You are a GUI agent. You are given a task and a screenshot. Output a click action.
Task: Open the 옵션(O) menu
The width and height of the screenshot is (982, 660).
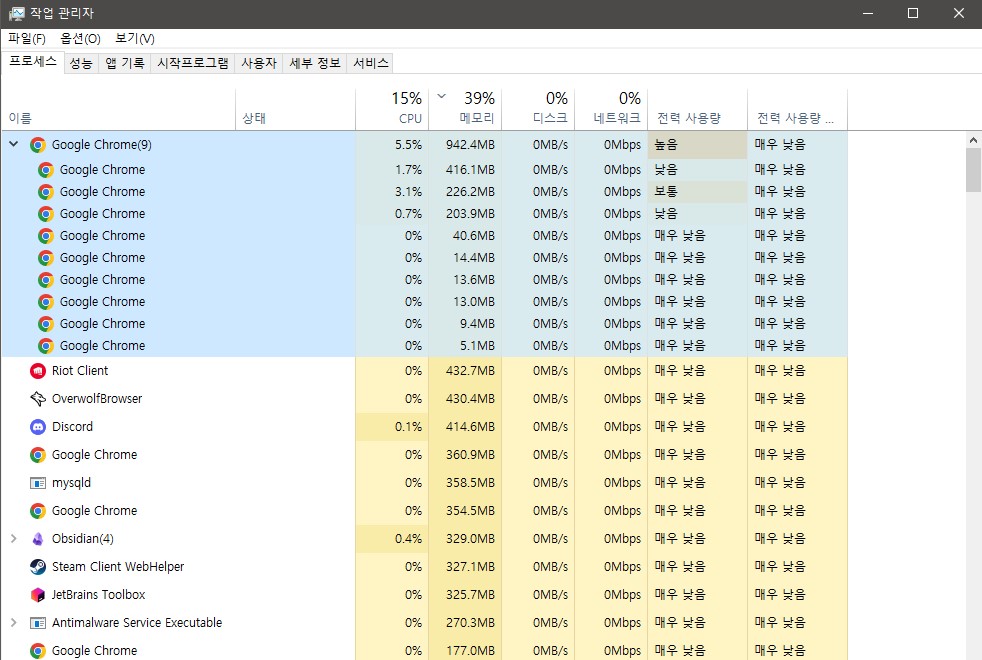click(x=80, y=39)
